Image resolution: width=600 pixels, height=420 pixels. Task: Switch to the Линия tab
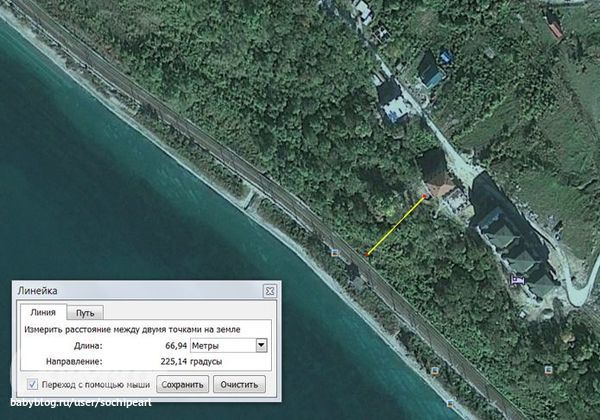click(36, 312)
